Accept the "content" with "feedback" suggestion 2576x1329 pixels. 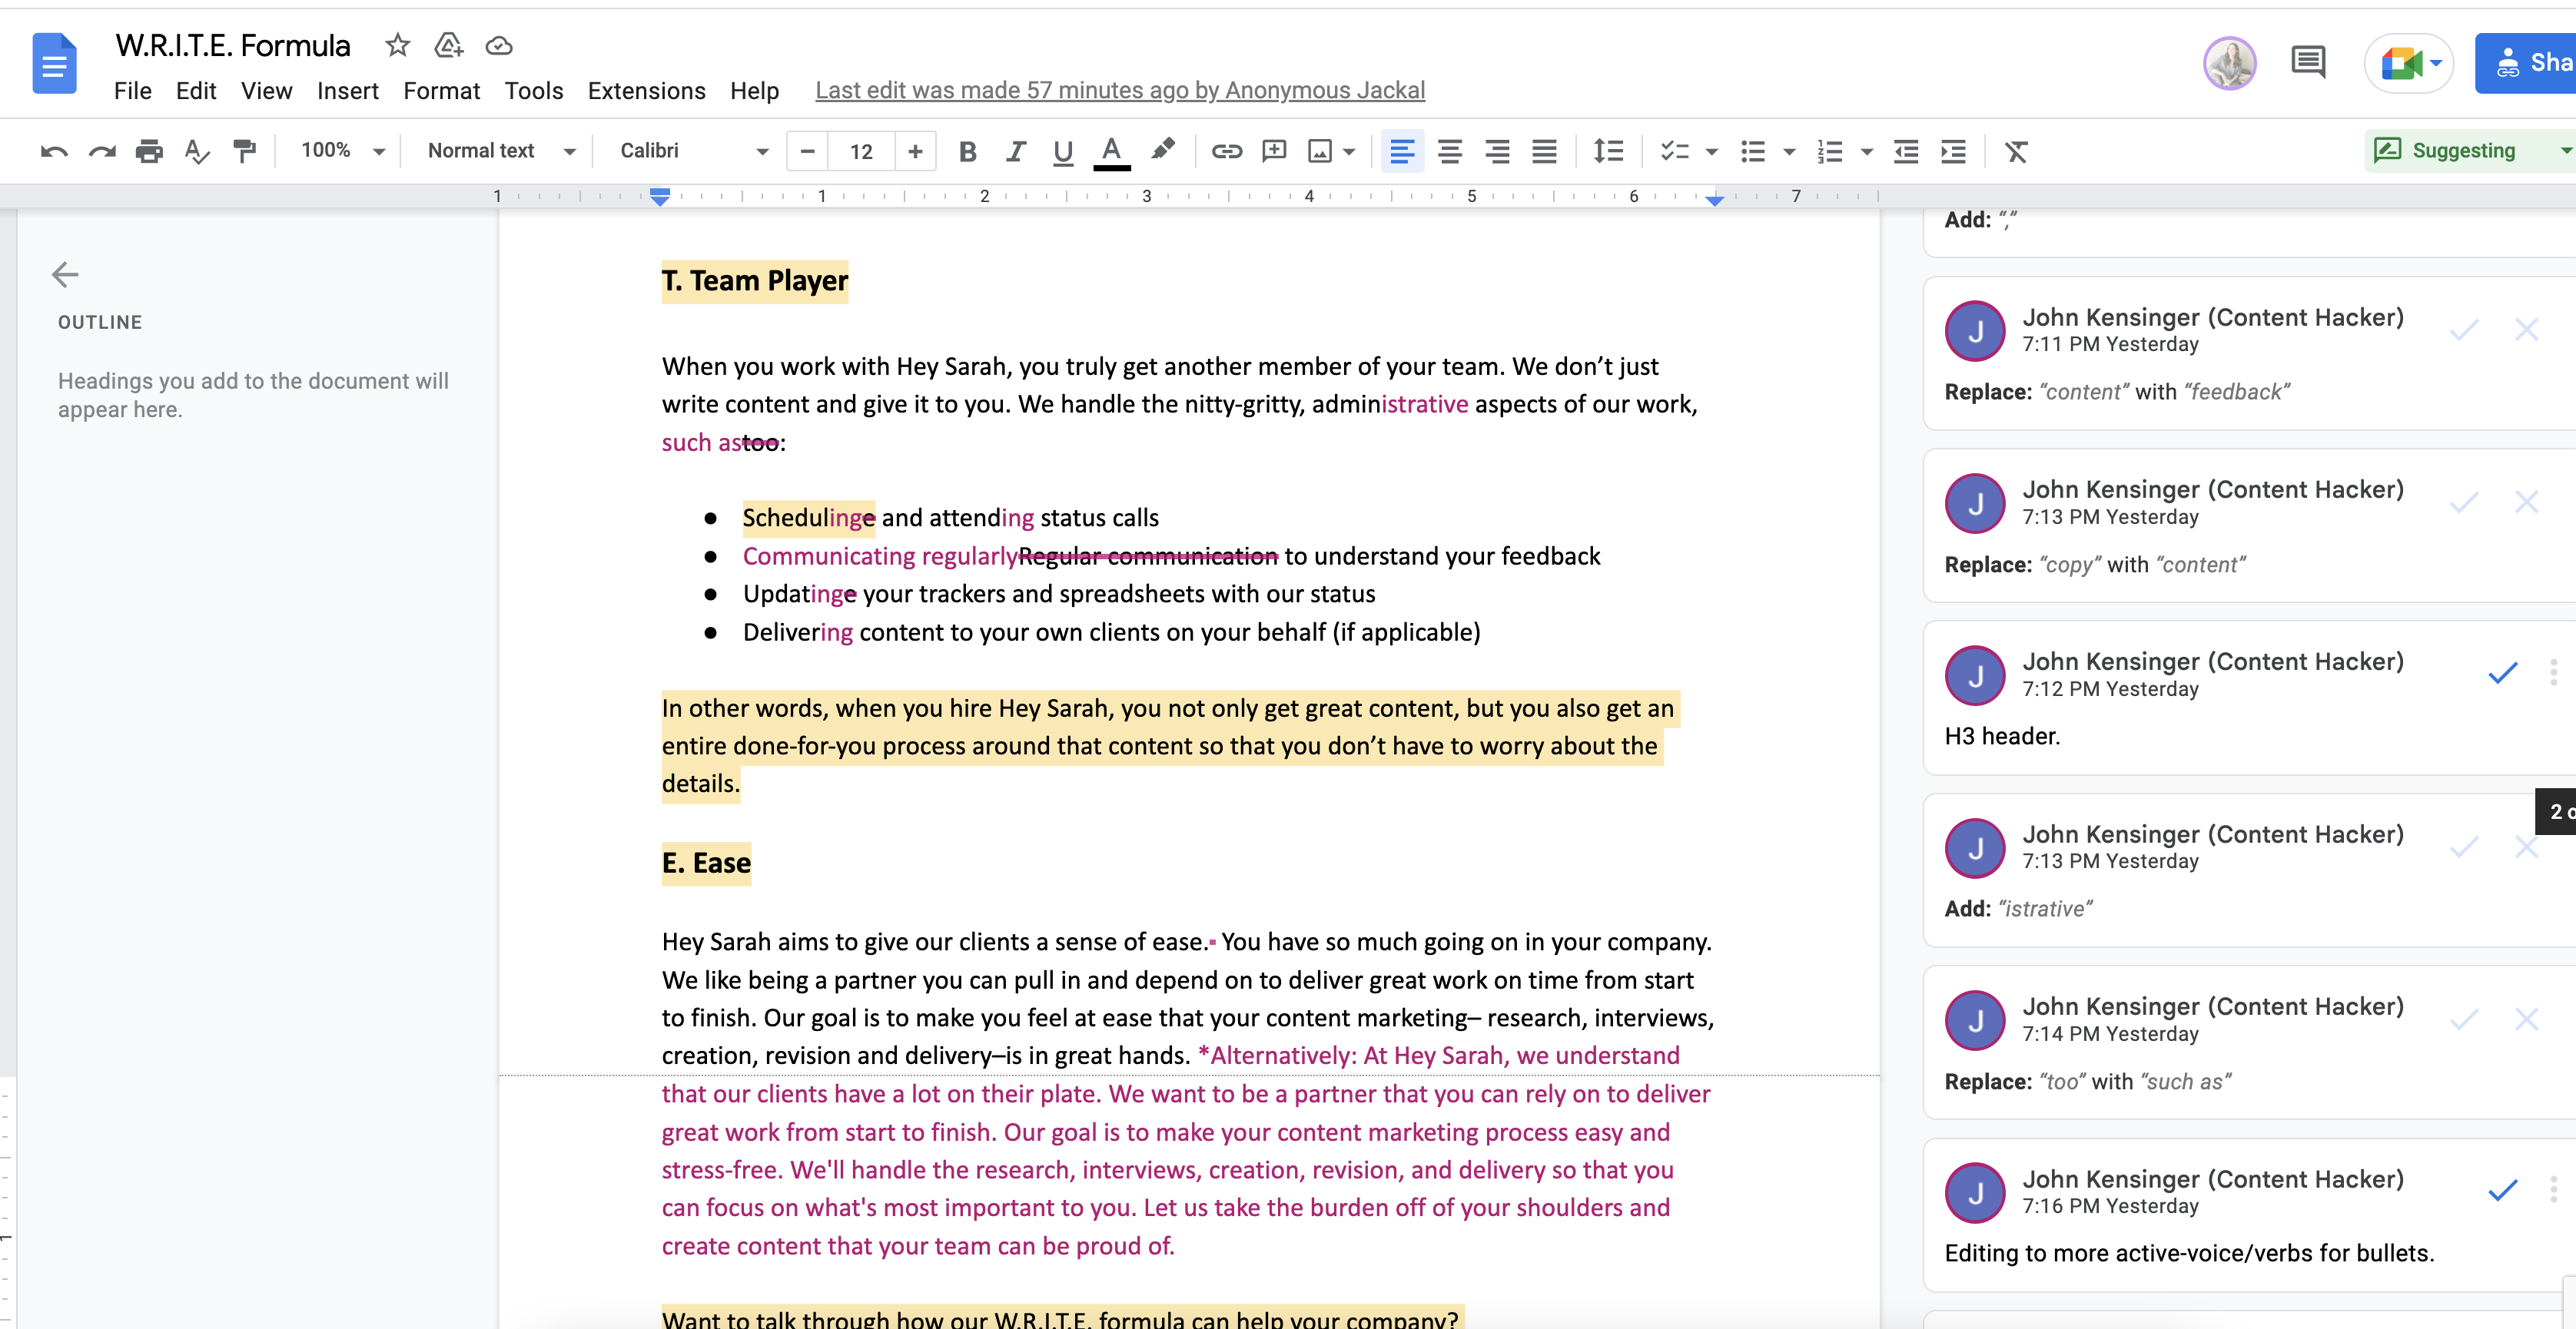[2464, 330]
